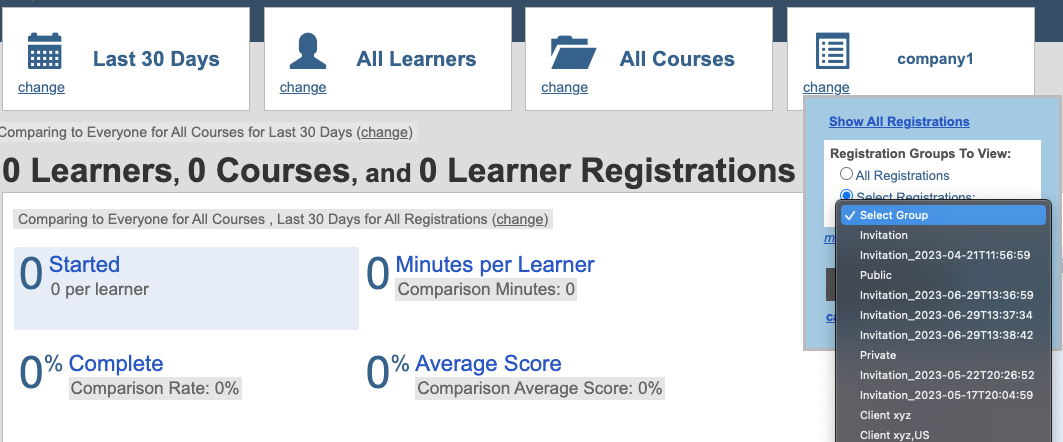Choose Public in the group dropdown

coord(876,275)
